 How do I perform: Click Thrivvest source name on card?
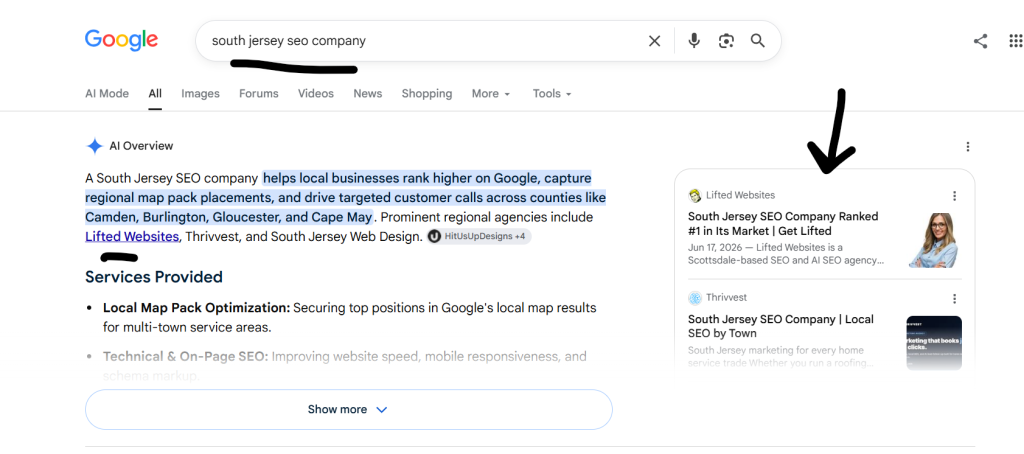[x=726, y=298]
